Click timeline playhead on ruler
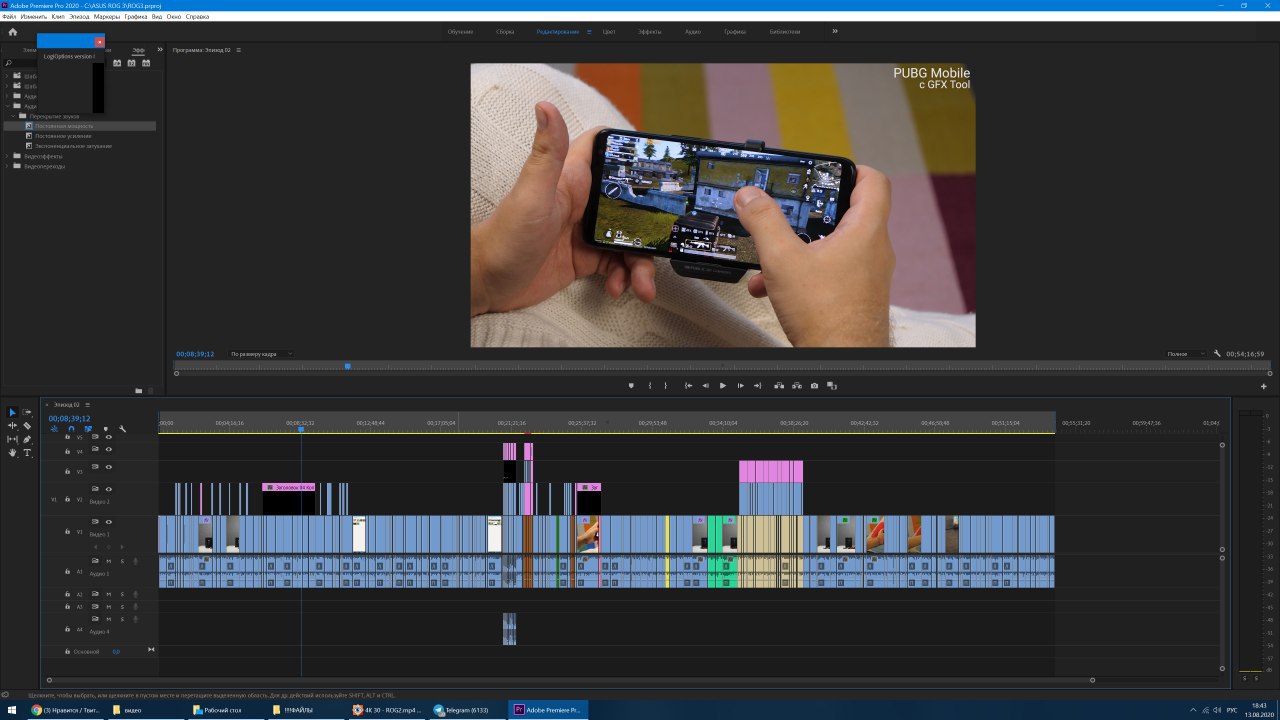The width and height of the screenshot is (1280, 720). tap(301, 428)
